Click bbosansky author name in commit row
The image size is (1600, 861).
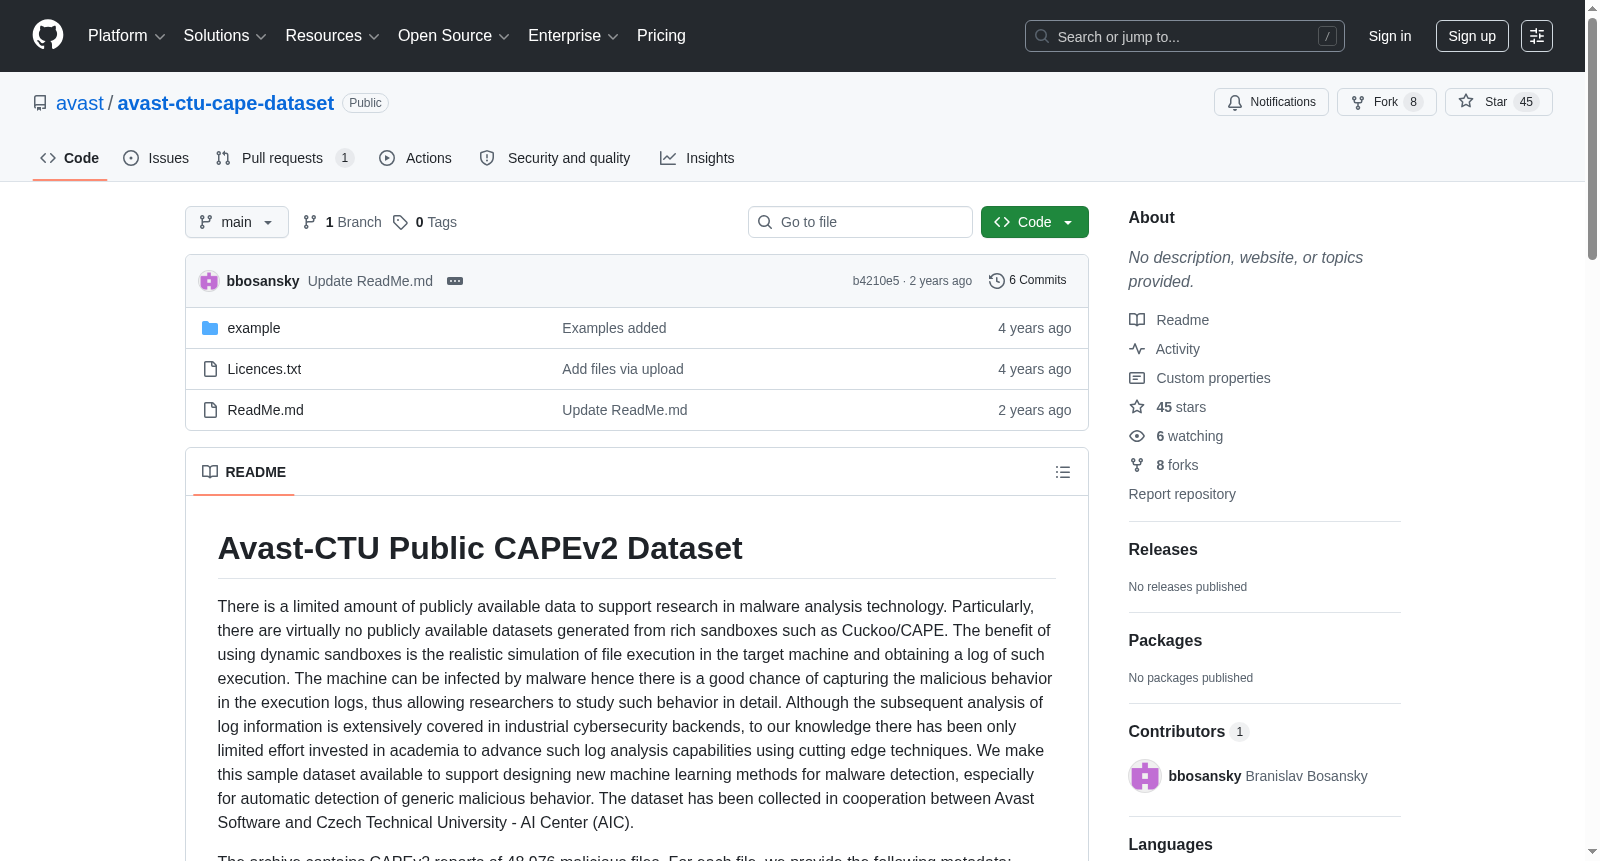(263, 281)
